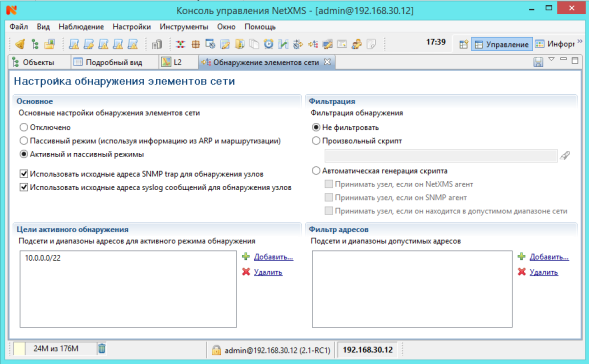Screen dimensions: 590x364
Task: Switch to the Подробный вид tab
Action: pyautogui.click(x=114, y=62)
